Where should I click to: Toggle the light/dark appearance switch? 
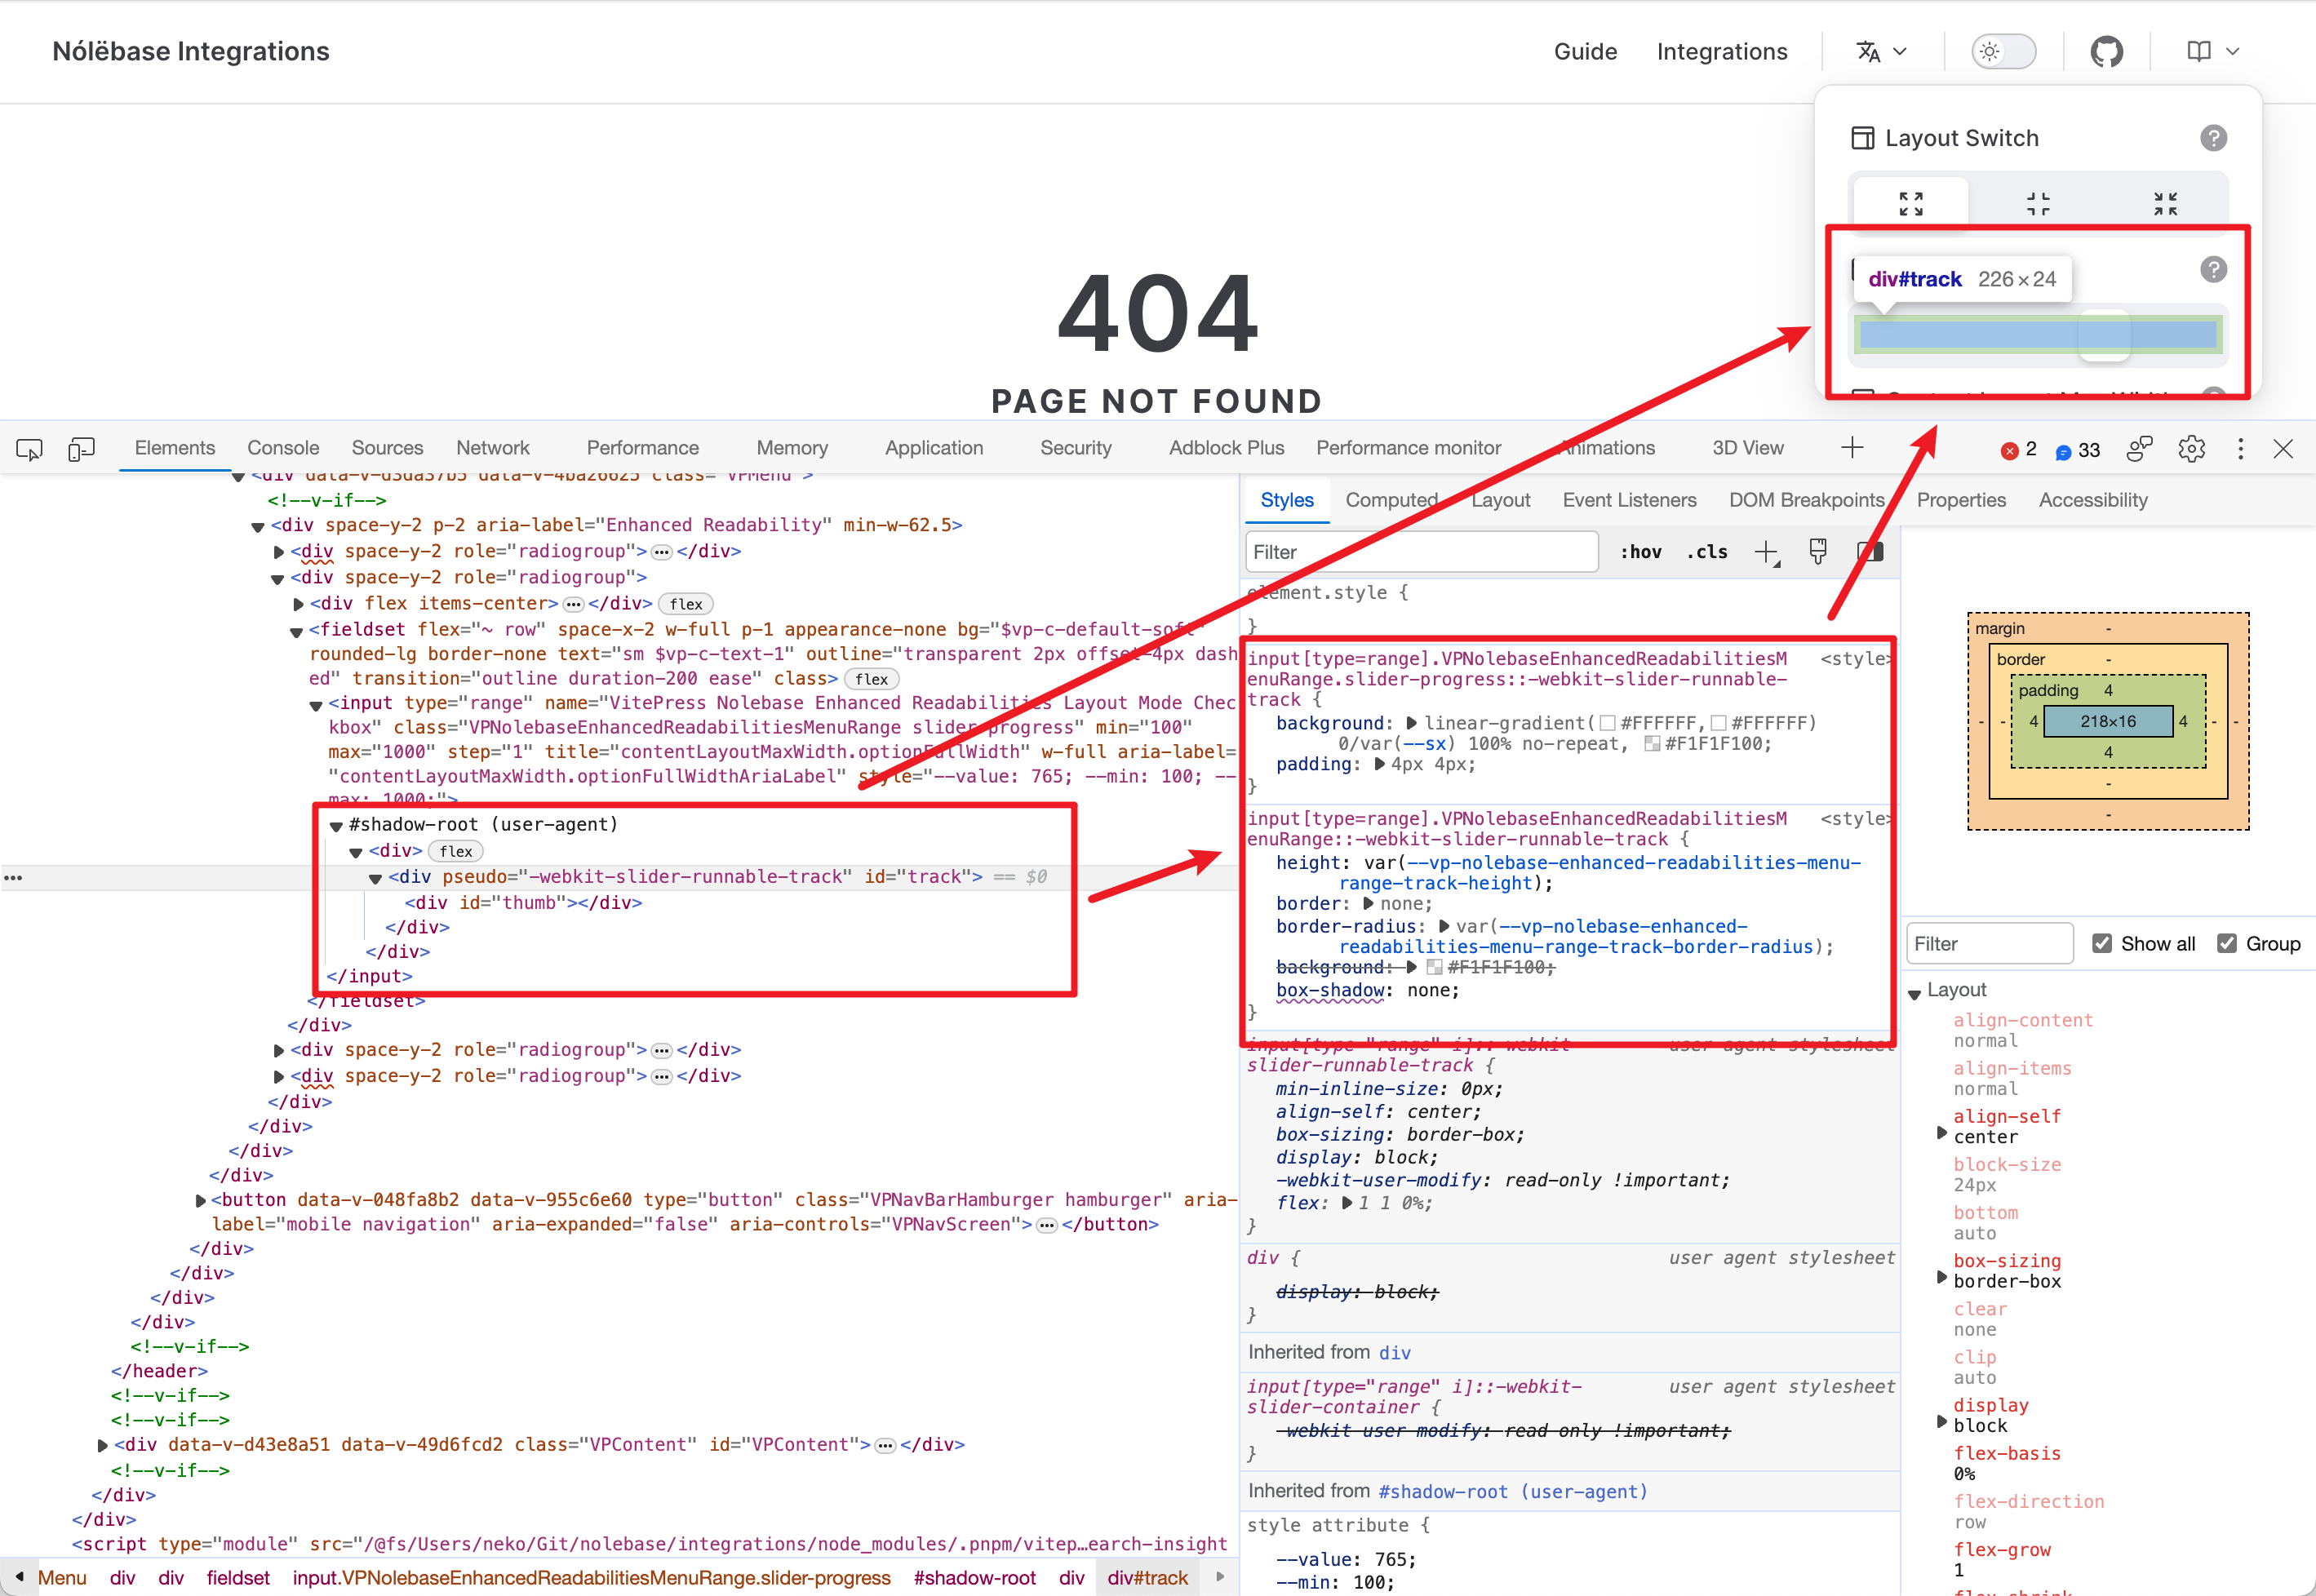point(2003,51)
